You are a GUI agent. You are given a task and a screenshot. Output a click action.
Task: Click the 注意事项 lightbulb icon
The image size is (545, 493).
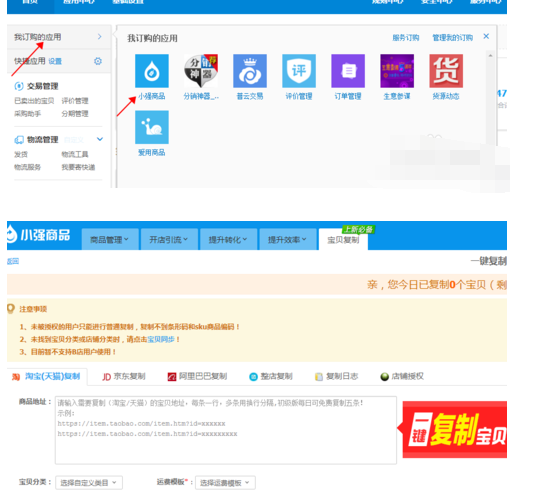(x=11, y=308)
